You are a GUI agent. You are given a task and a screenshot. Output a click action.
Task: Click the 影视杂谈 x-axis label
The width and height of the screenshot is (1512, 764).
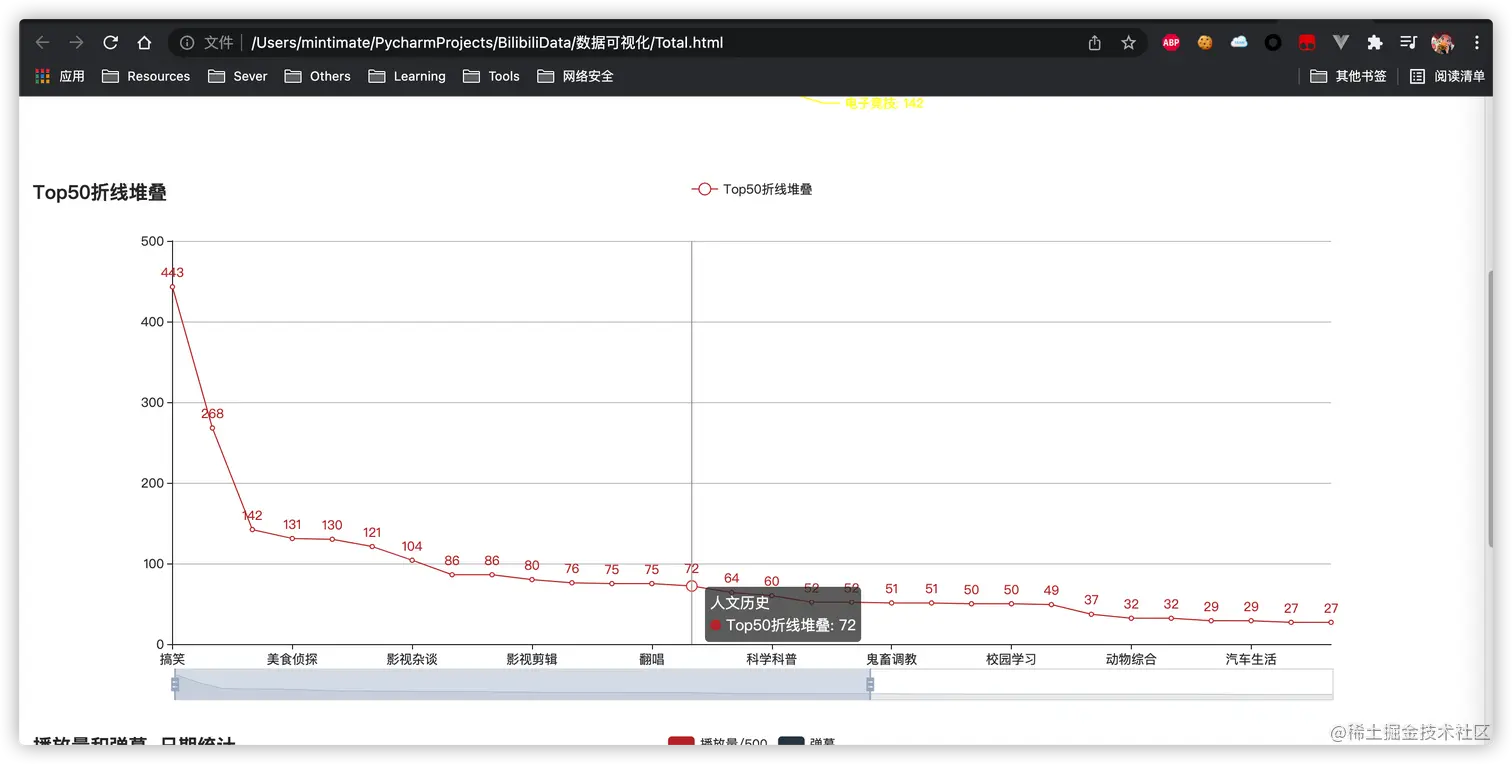[x=412, y=660]
